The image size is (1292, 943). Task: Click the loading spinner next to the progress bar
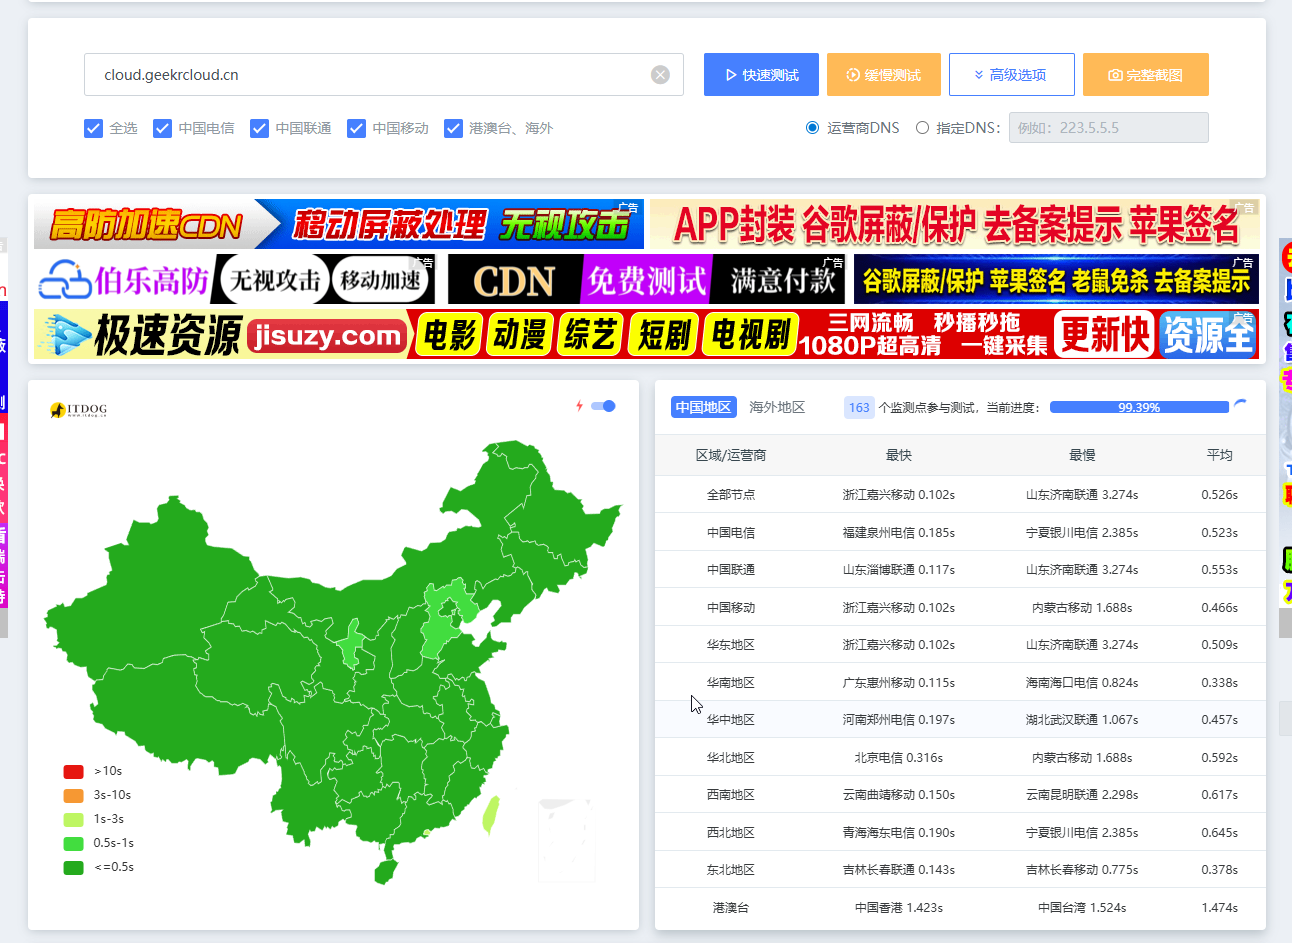click(x=1240, y=406)
